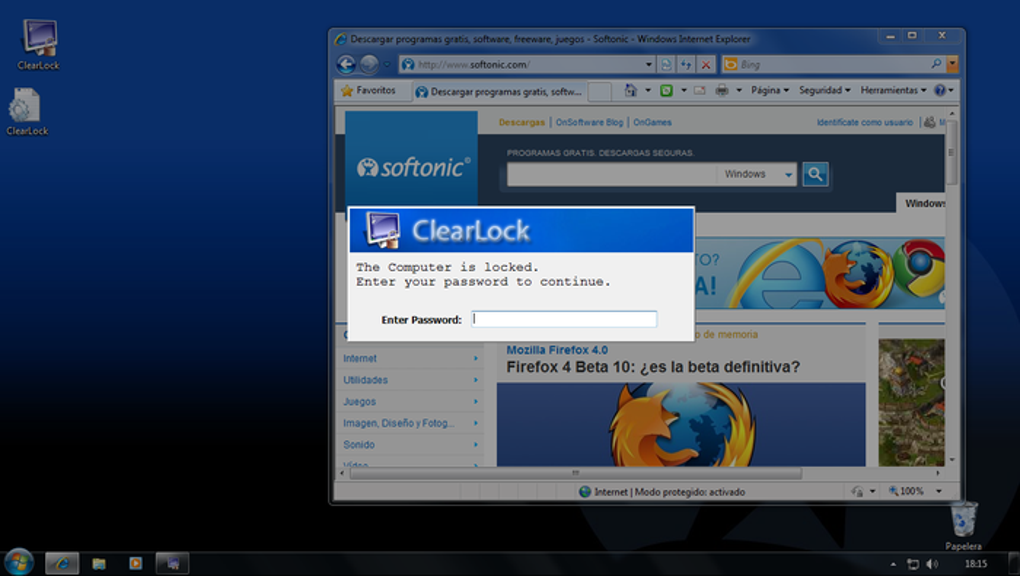Open Windows Media Player from taskbar
1020x576 pixels.
click(135, 563)
